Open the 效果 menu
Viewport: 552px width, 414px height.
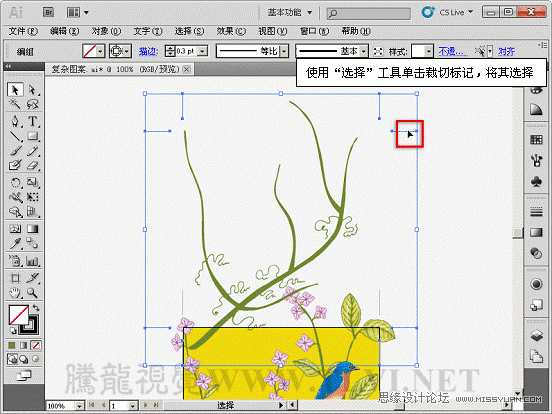pos(231,31)
